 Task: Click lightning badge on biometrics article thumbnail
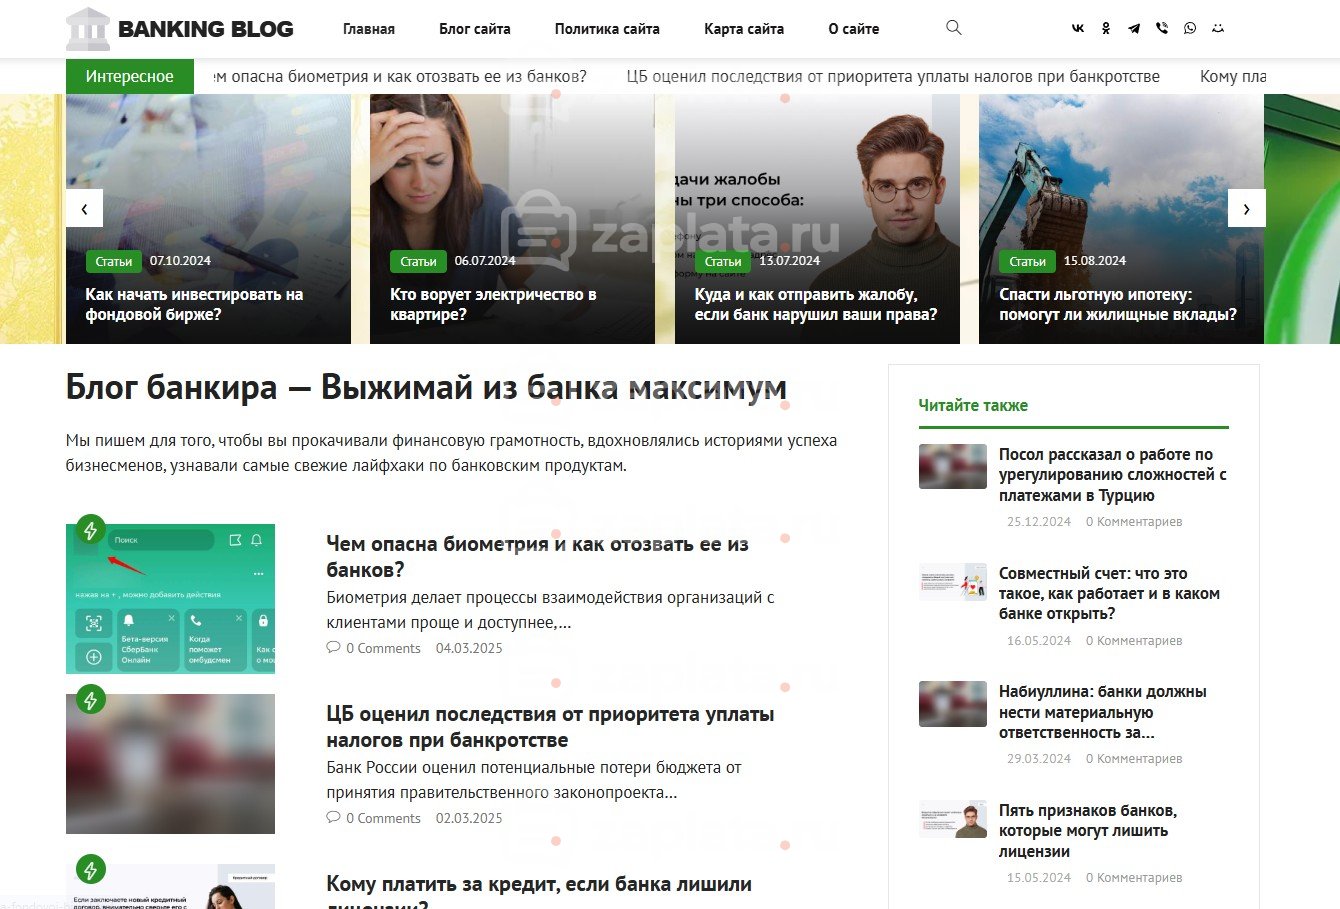(x=90, y=530)
